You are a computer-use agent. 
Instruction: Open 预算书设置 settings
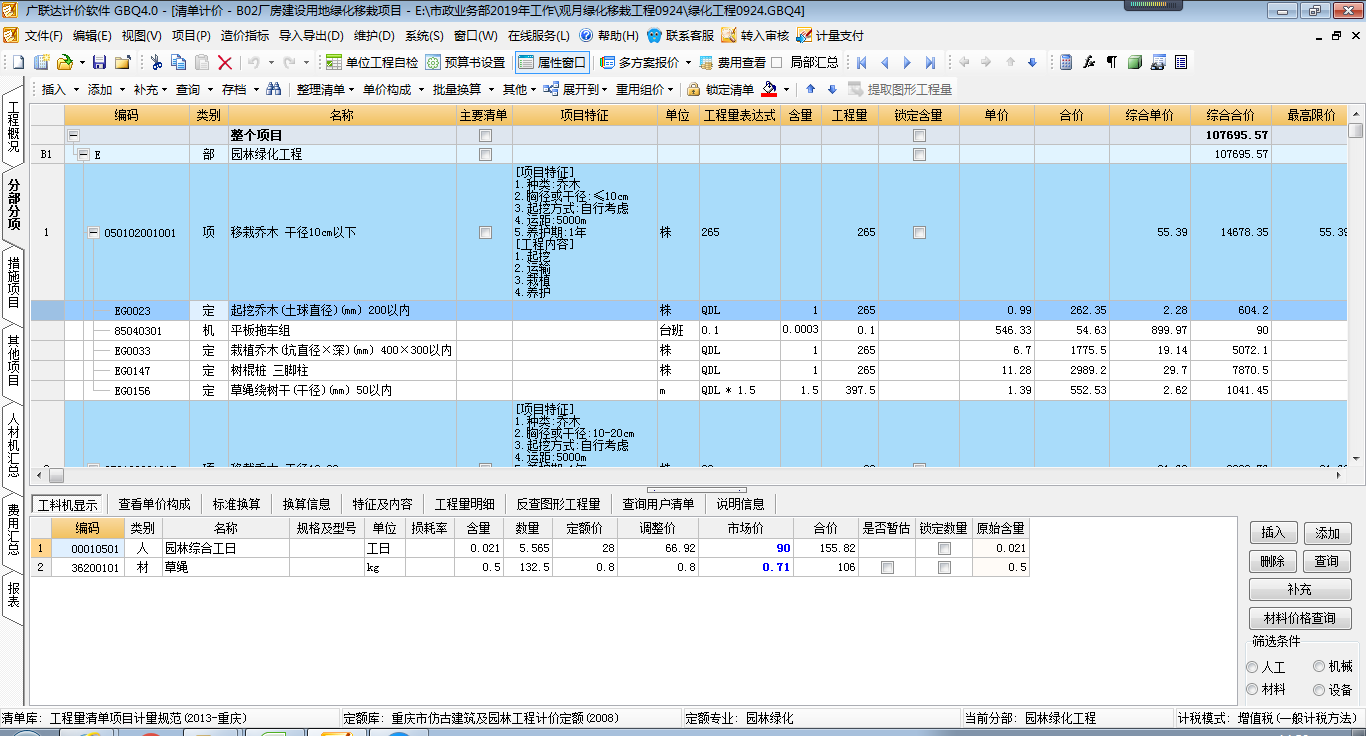pyautogui.click(x=466, y=62)
